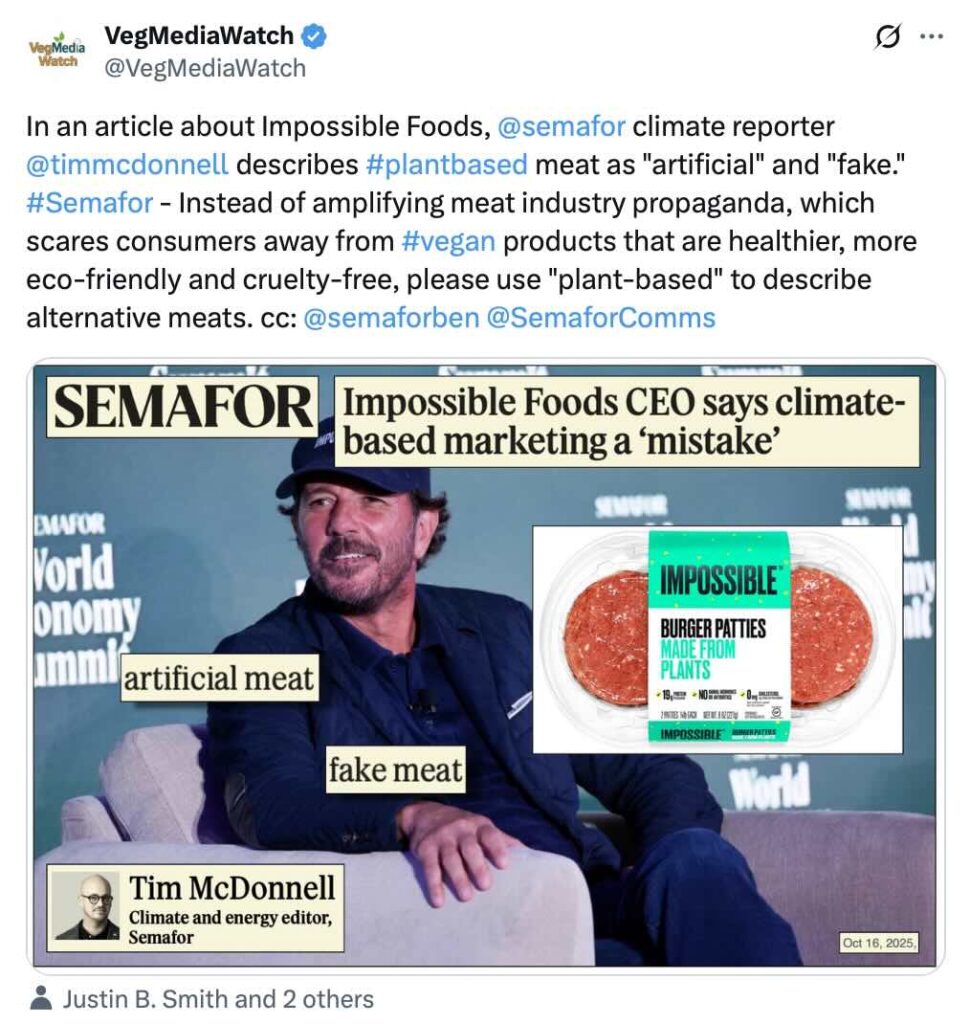Open the VegMediaWatch display name
The image size is (970, 1024).
tap(199, 37)
